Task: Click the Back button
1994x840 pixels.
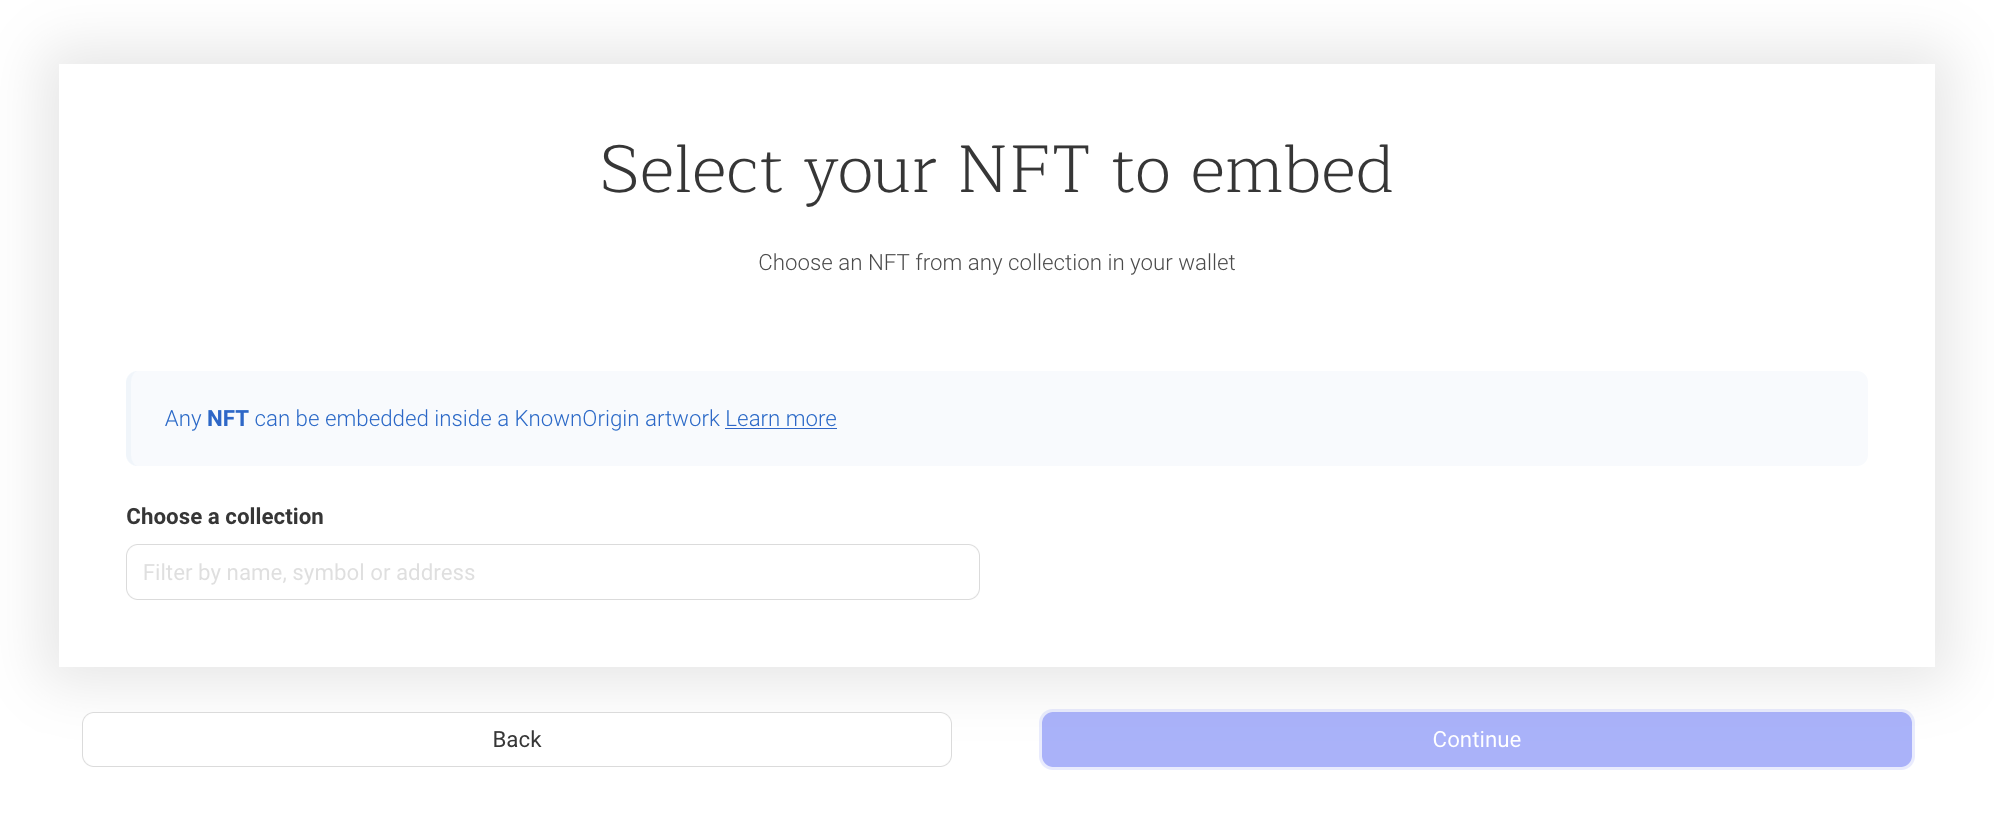Action: pyautogui.click(x=516, y=739)
